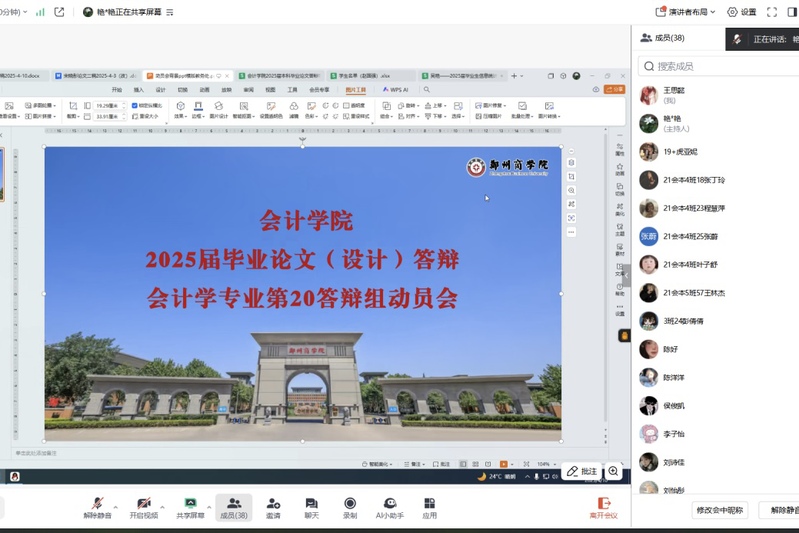
Task: Click the 搜索成员 search field
Action: coord(720,66)
